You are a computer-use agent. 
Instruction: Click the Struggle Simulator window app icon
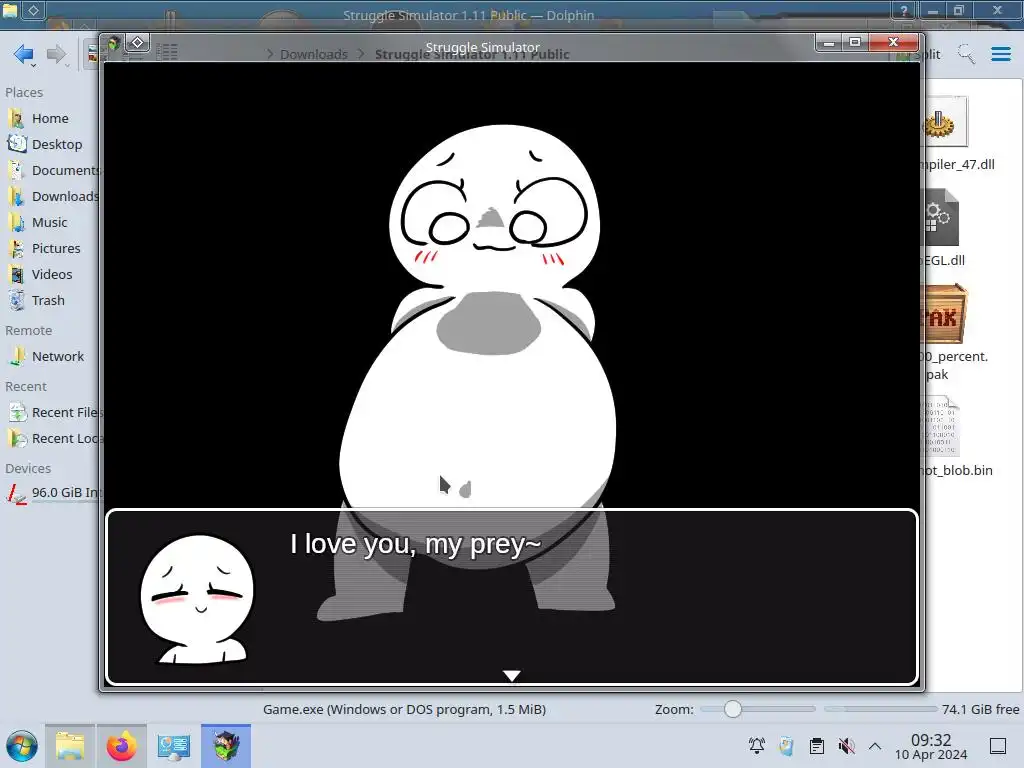pos(114,44)
